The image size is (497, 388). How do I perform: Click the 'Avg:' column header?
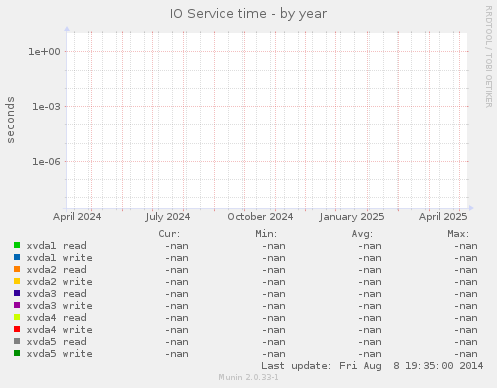coord(362,234)
